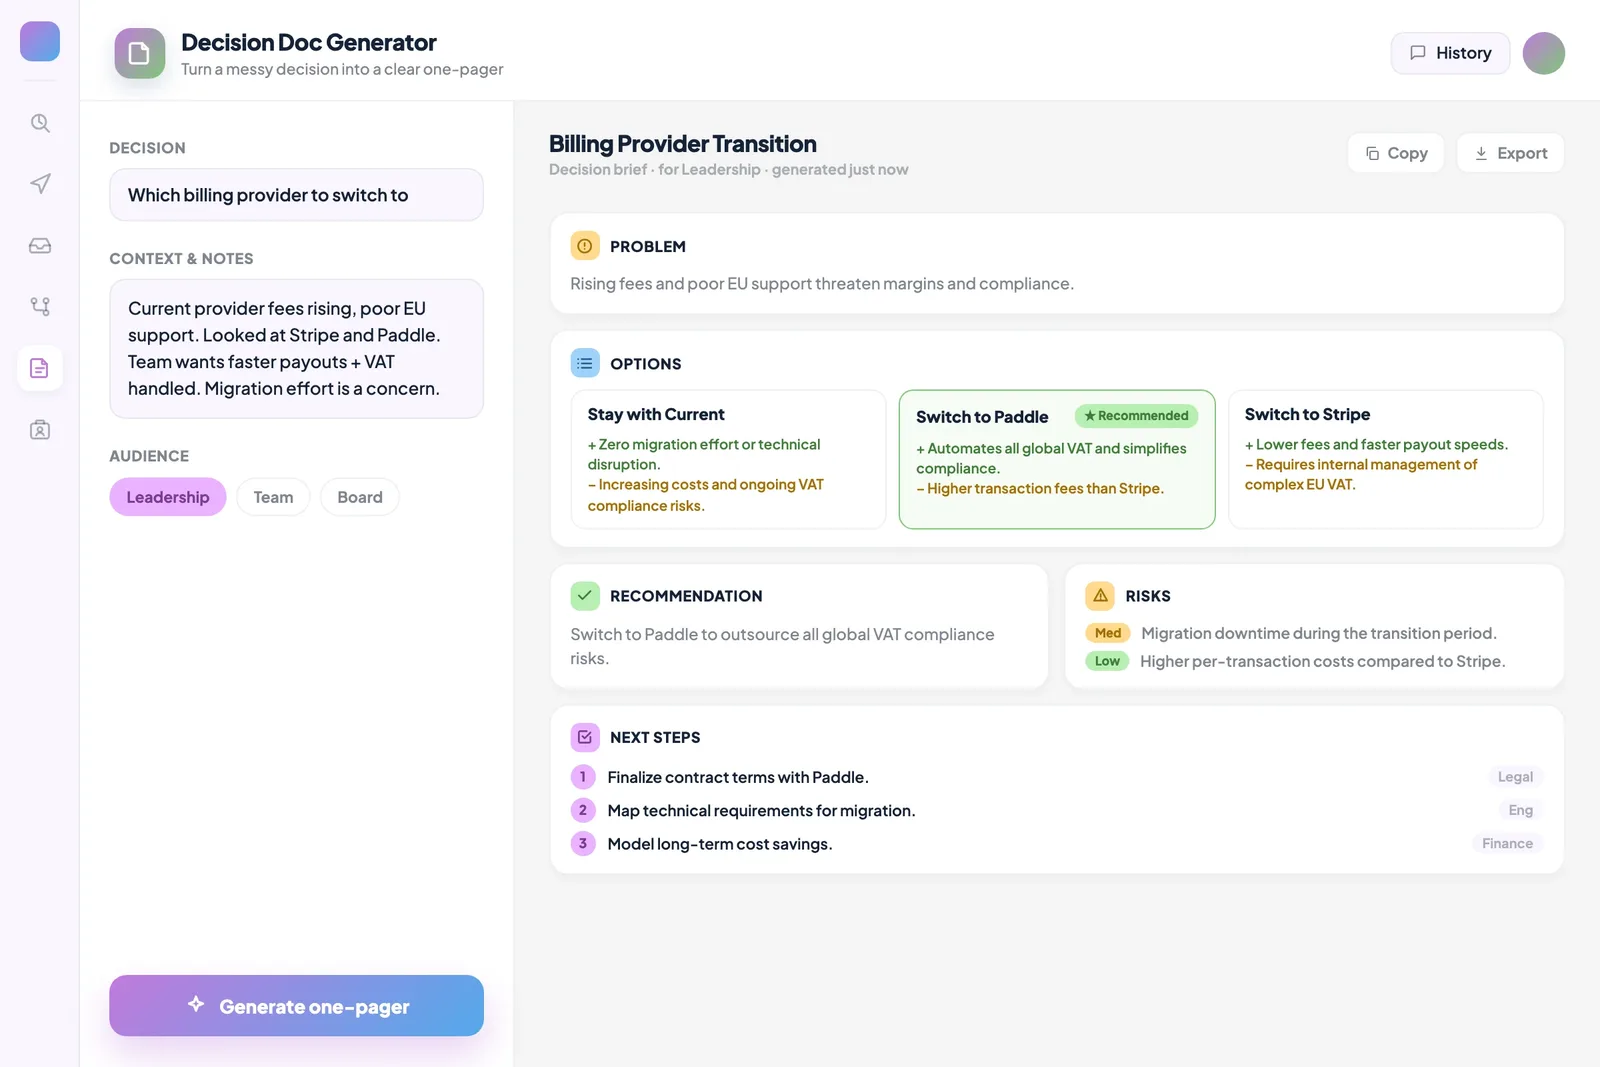Click the Finance owner tag
Image resolution: width=1600 pixels, height=1067 pixels.
[1507, 844]
